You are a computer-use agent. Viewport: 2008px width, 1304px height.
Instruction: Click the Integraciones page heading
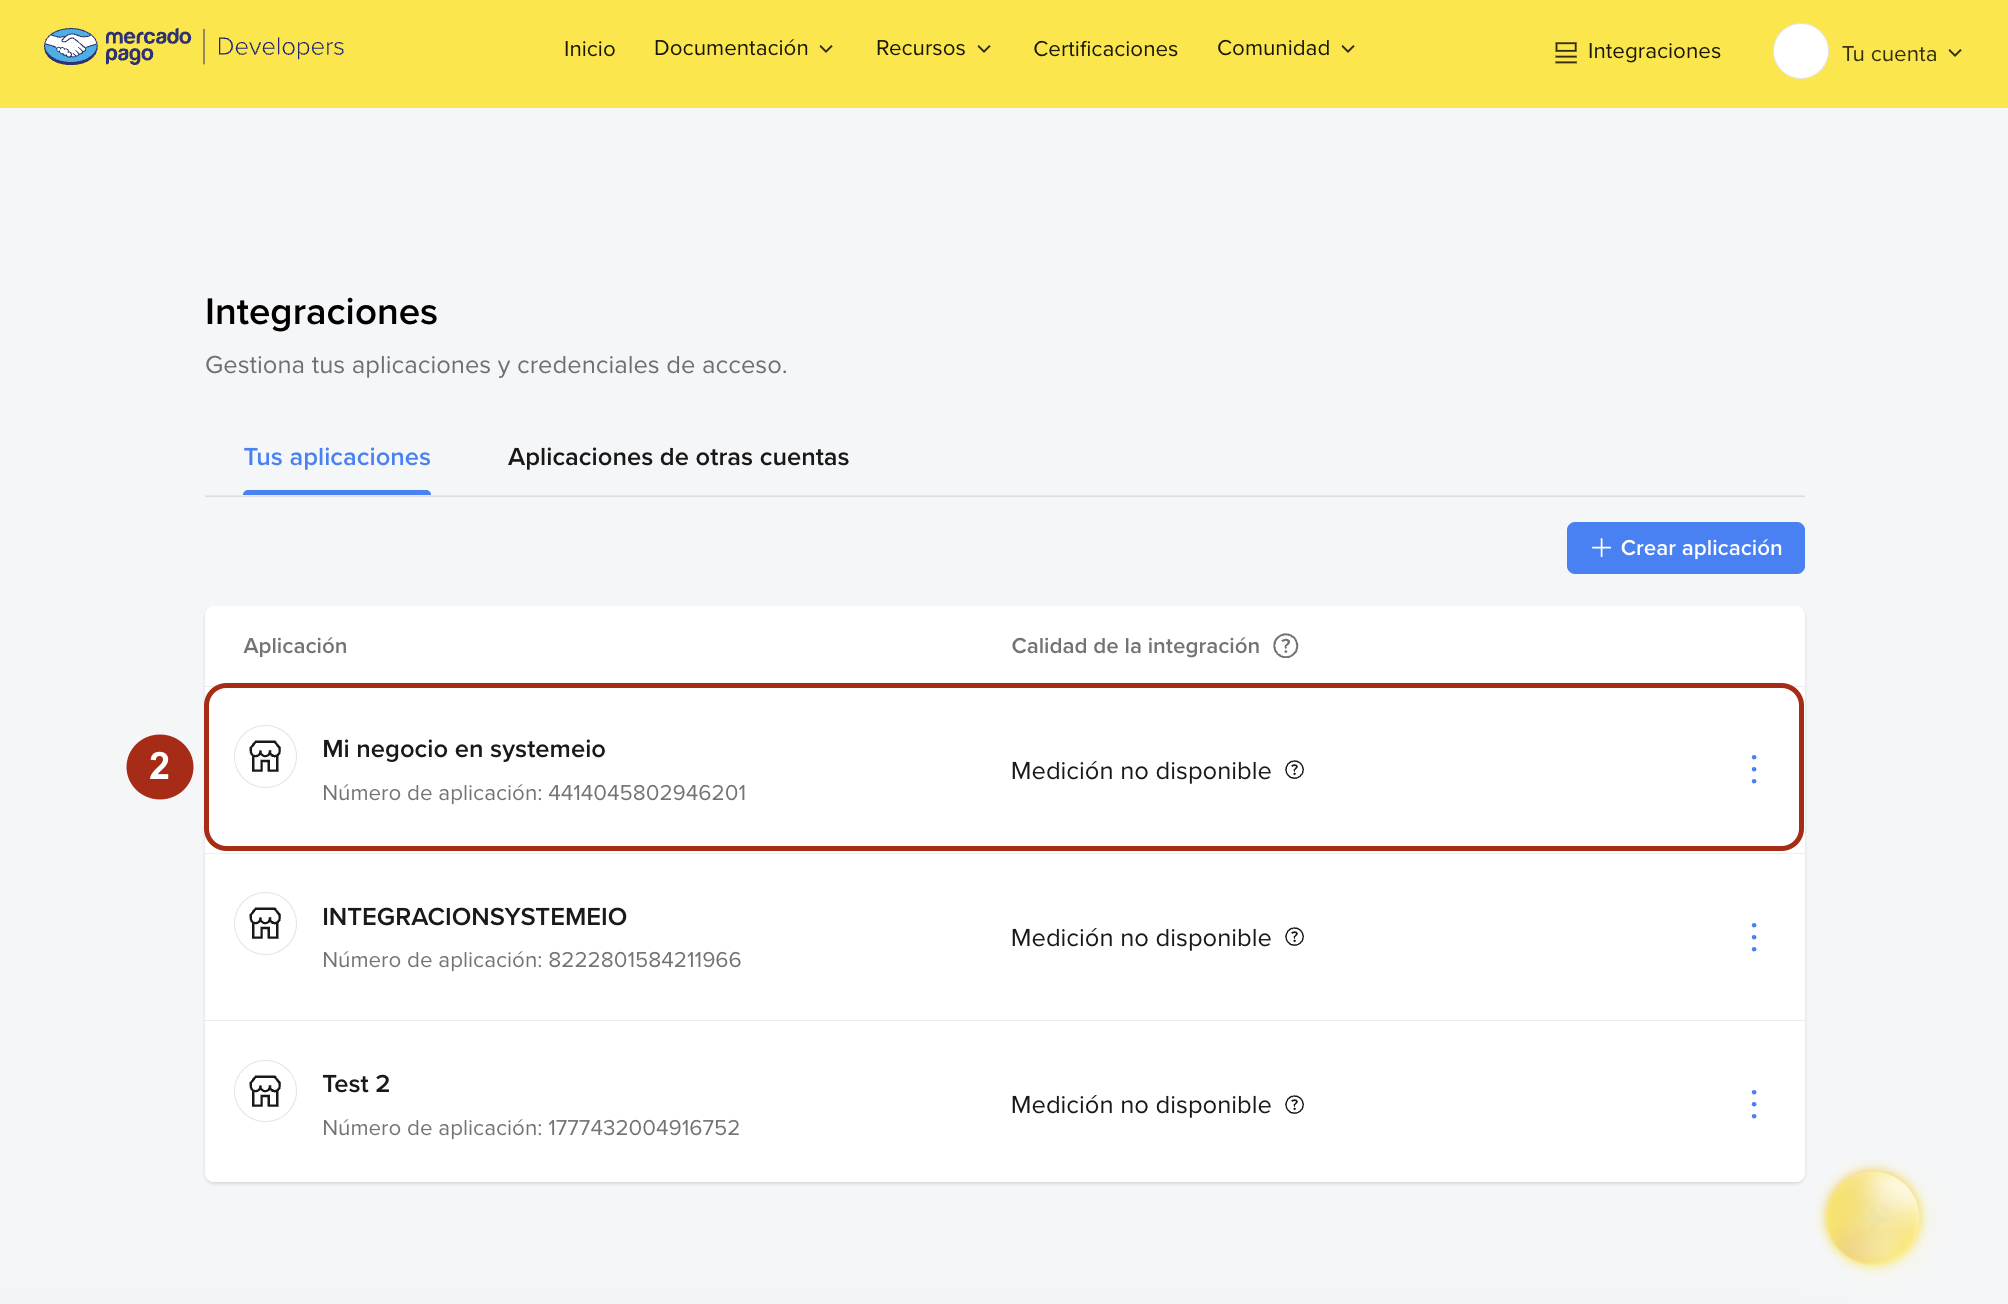(x=321, y=312)
